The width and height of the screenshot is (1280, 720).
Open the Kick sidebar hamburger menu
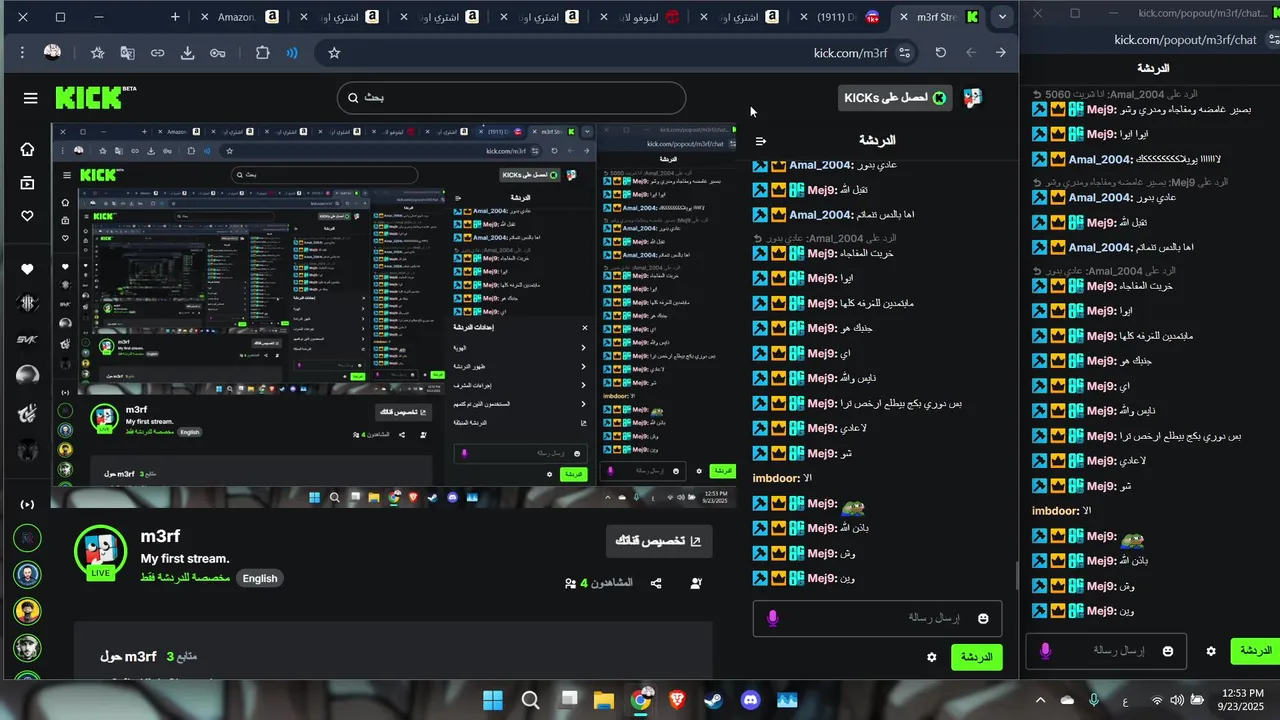(x=31, y=98)
